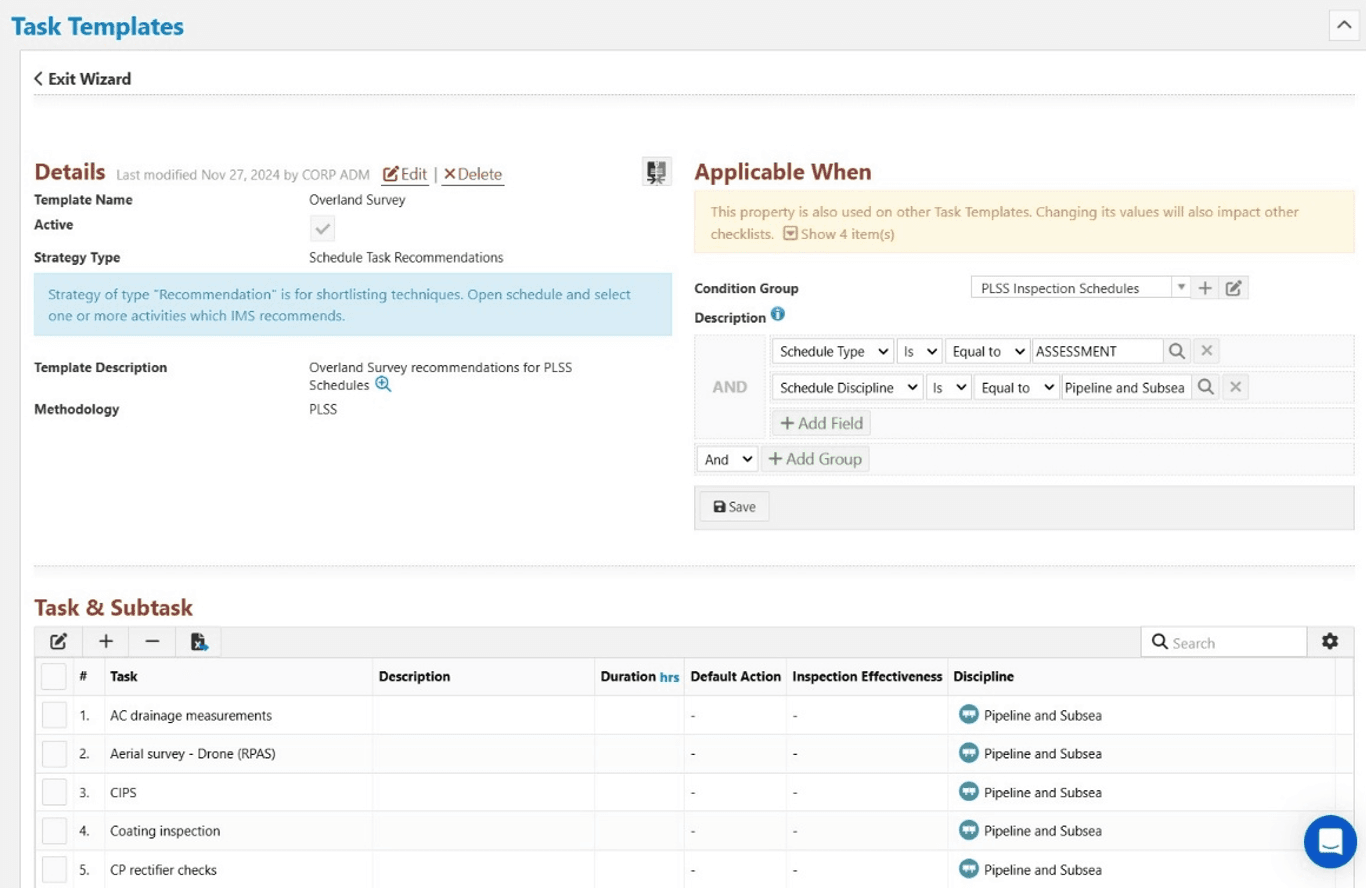Image resolution: width=1366 pixels, height=892 pixels.
Task: Click Exit Wizard link
Action: click(82, 79)
